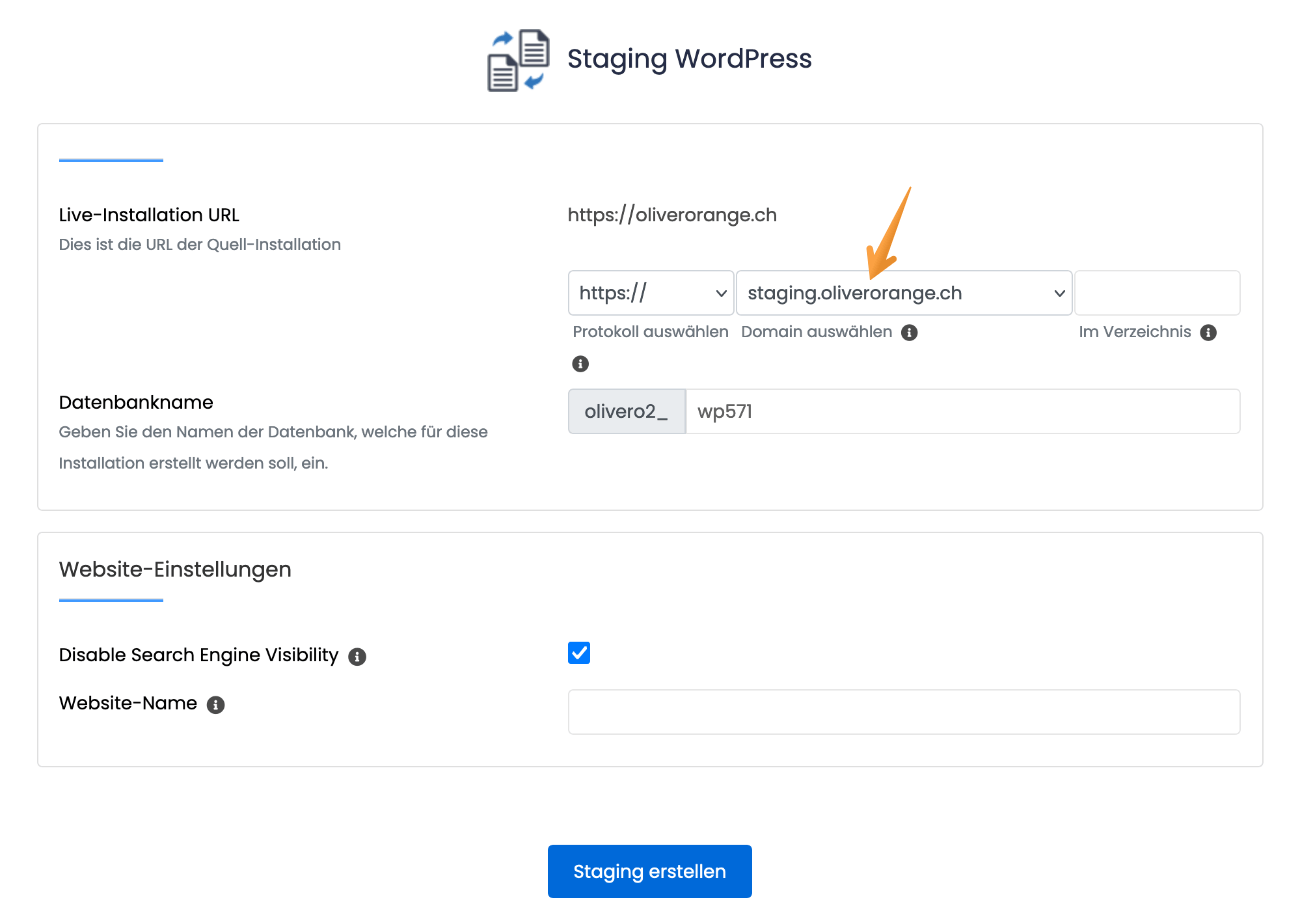This screenshot has width=1300, height=917.
Task: Open the staging.oliverorange.ch domain dropdown
Action: pyautogui.click(x=904, y=293)
